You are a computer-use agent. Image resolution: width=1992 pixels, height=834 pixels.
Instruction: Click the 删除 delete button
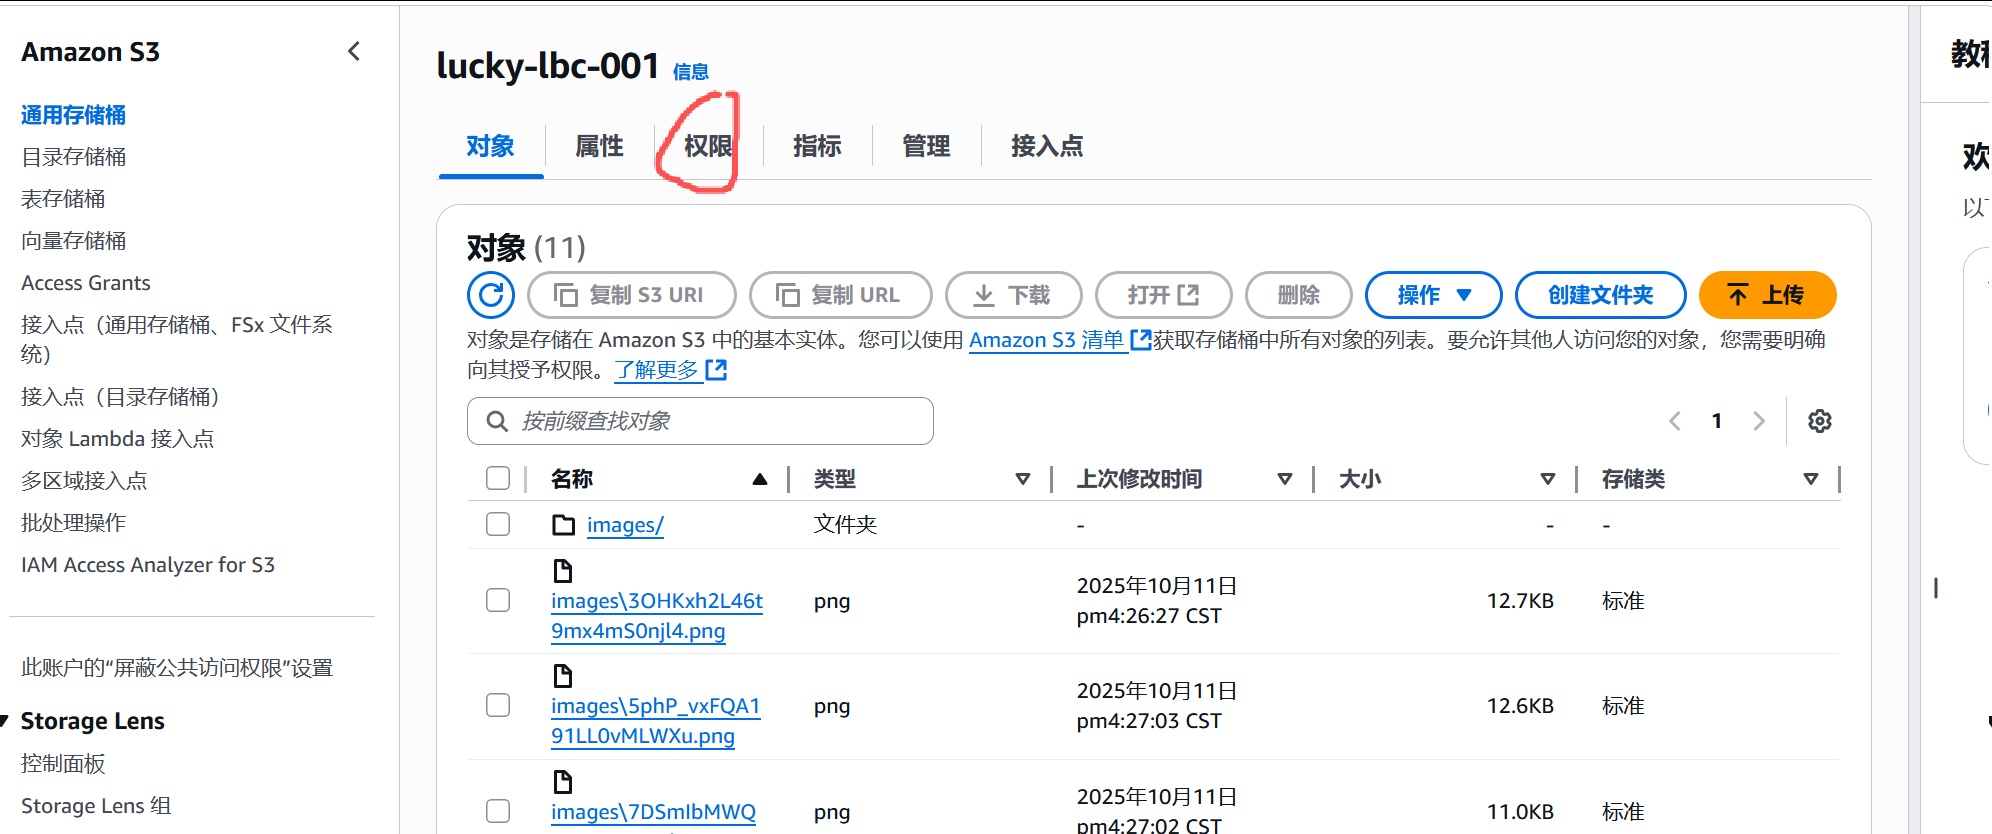pyautogui.click(x=1299, y=295)
